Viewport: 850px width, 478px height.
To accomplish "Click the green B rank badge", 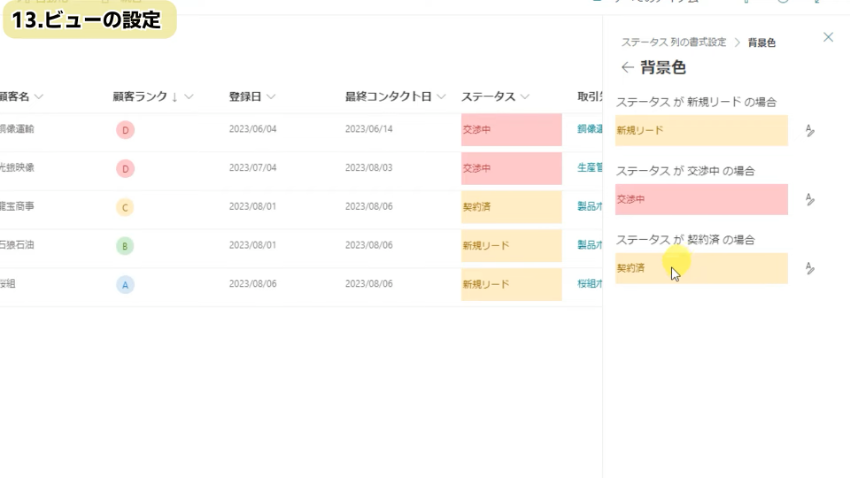I will click(x=125, y=246).
